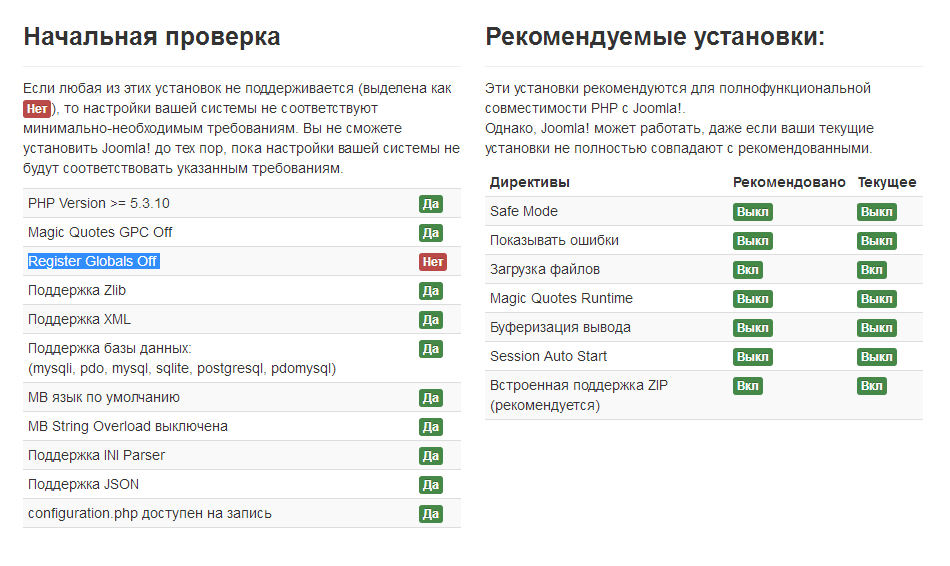Click the current Выкл badge for Magic Quotes Runtime
This screenshot has width=950, height=566.
[877, 299]
